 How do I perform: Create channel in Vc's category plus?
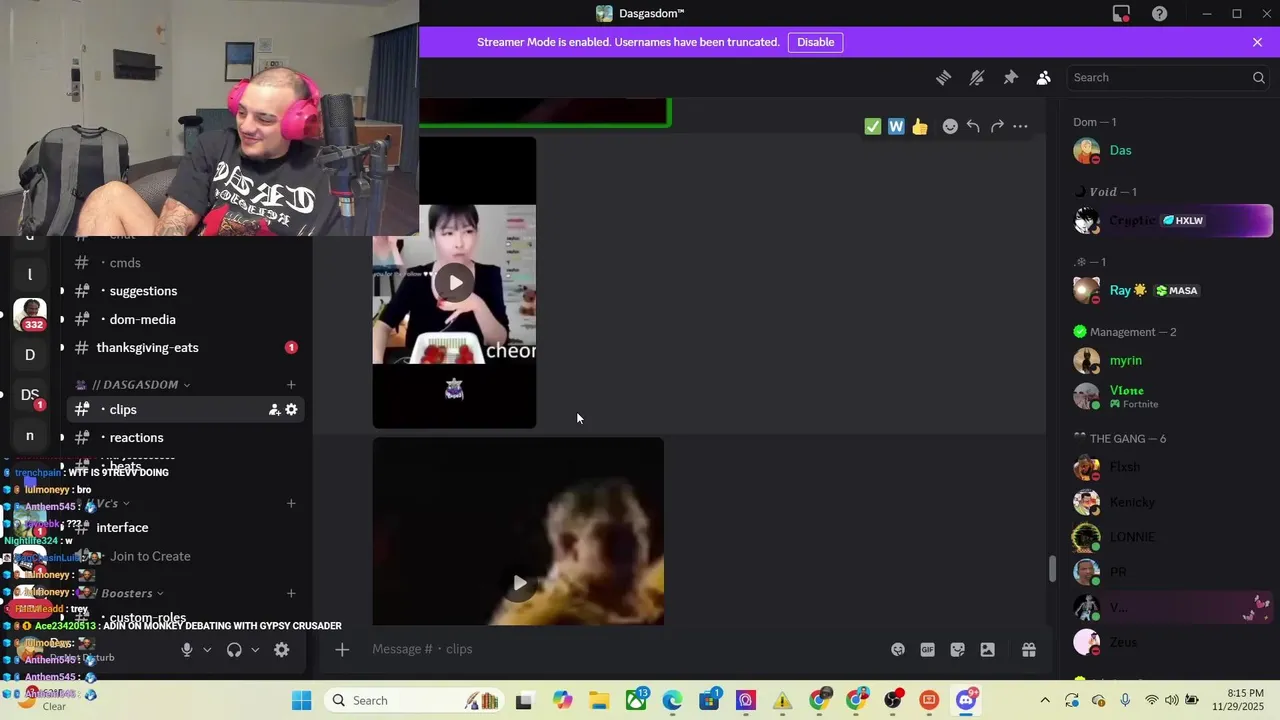pyautogui.click(x=291, y=503)
